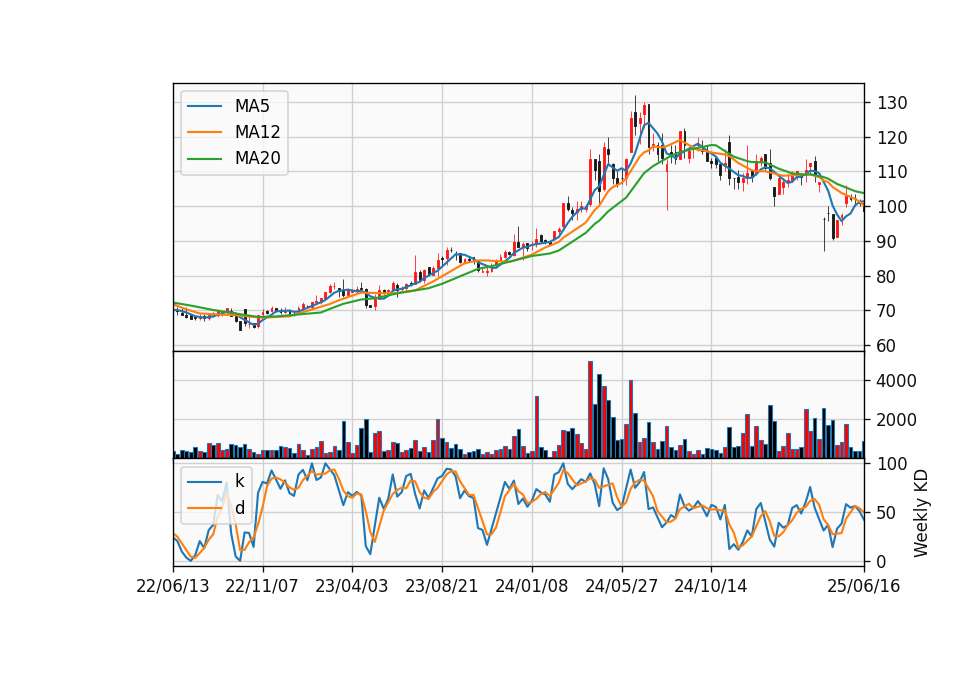Click the 50 KD axis label
This screenshot has height=690, width=960.
click(887, 513)
